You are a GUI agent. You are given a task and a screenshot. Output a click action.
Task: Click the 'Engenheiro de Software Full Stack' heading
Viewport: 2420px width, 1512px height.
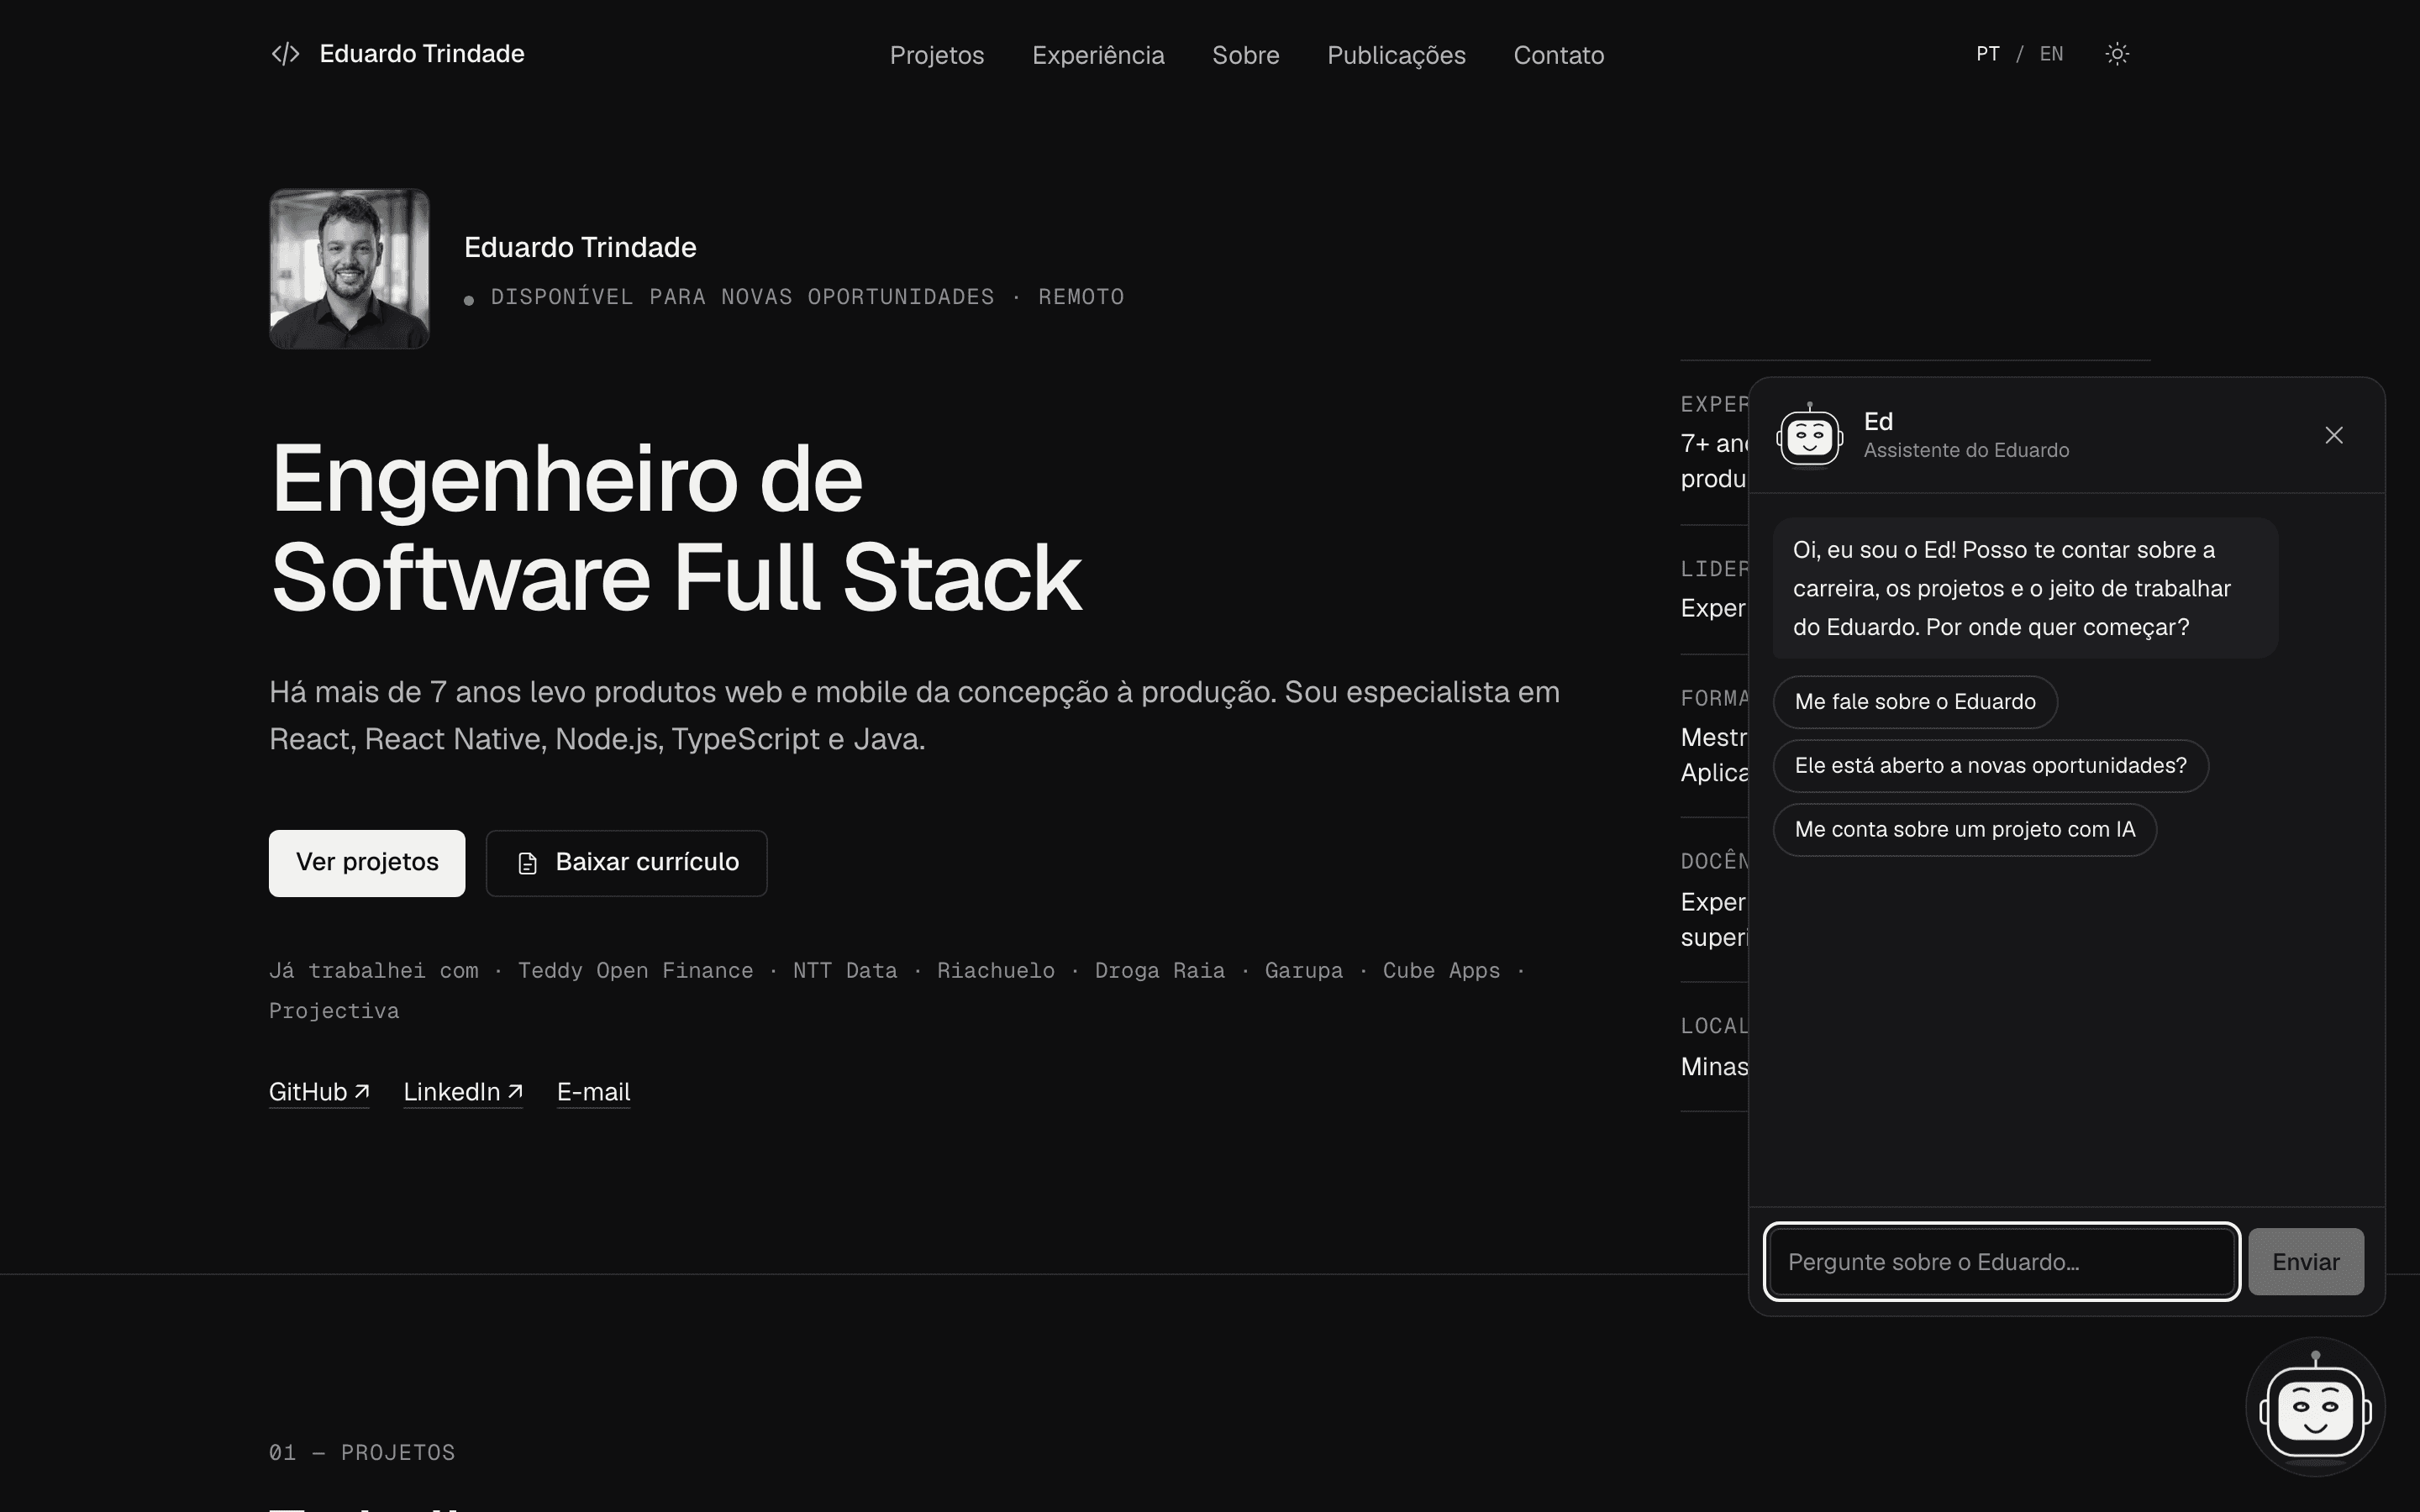point(676,528)
